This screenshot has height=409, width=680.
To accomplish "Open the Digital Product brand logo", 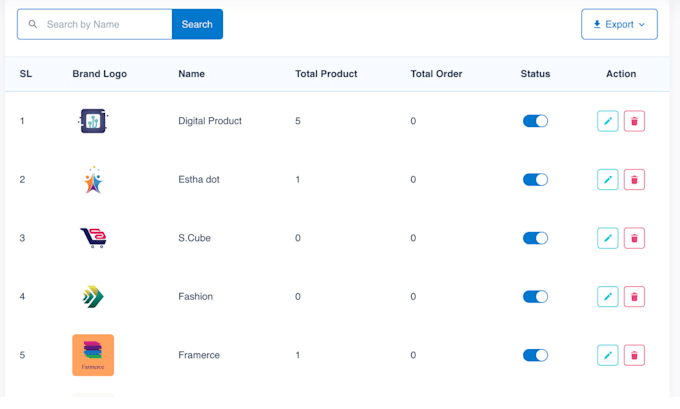I will tap(93, 121).
